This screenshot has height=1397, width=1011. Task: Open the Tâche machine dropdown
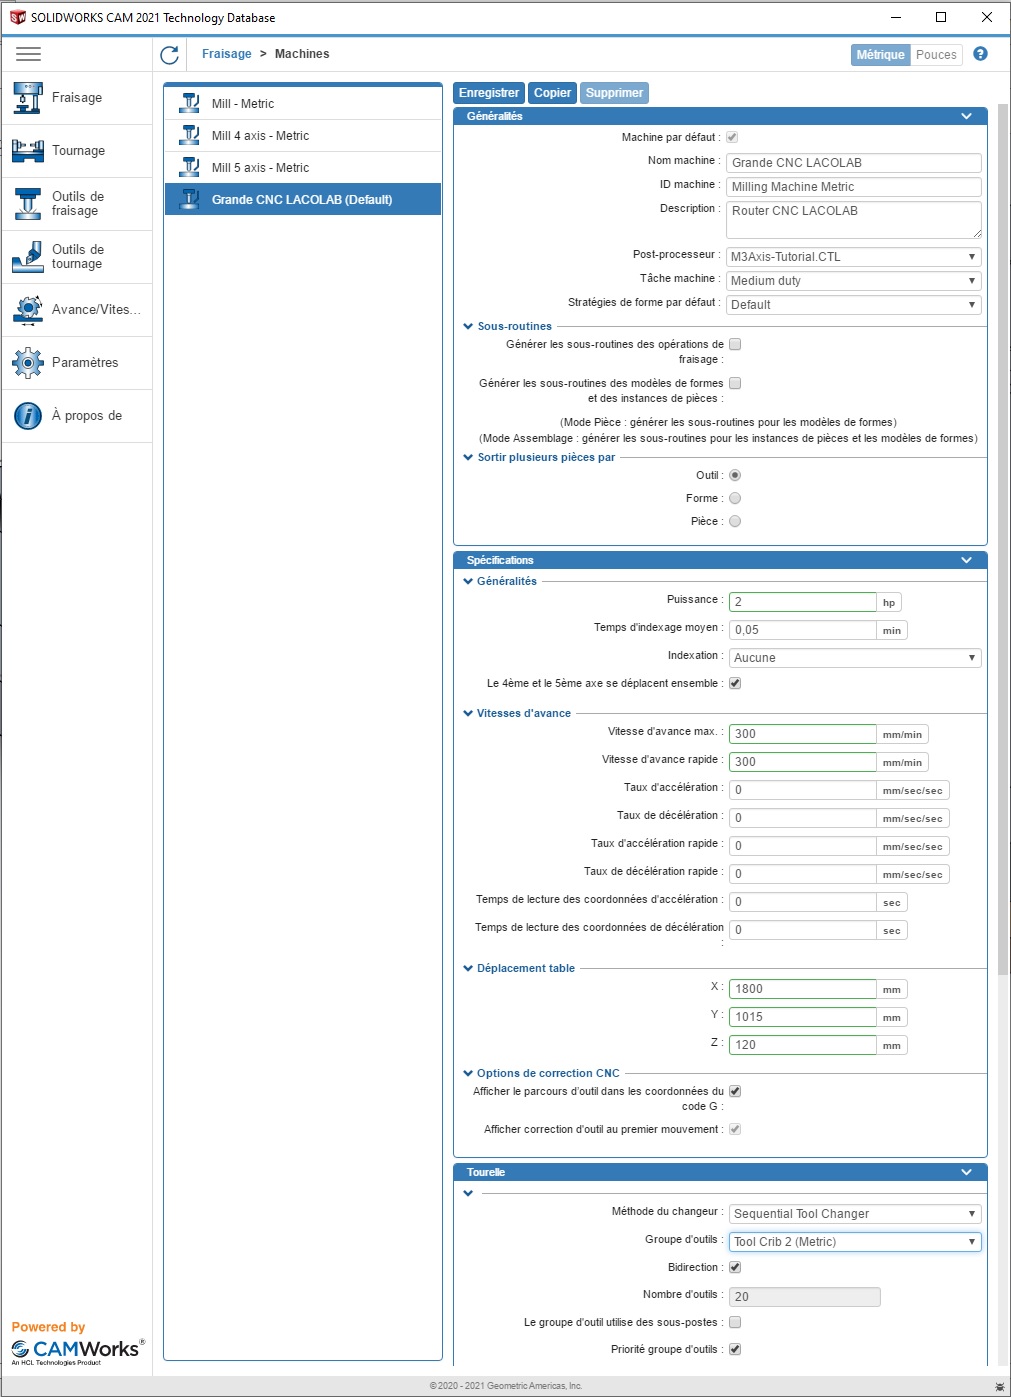(x=854, y=281)
